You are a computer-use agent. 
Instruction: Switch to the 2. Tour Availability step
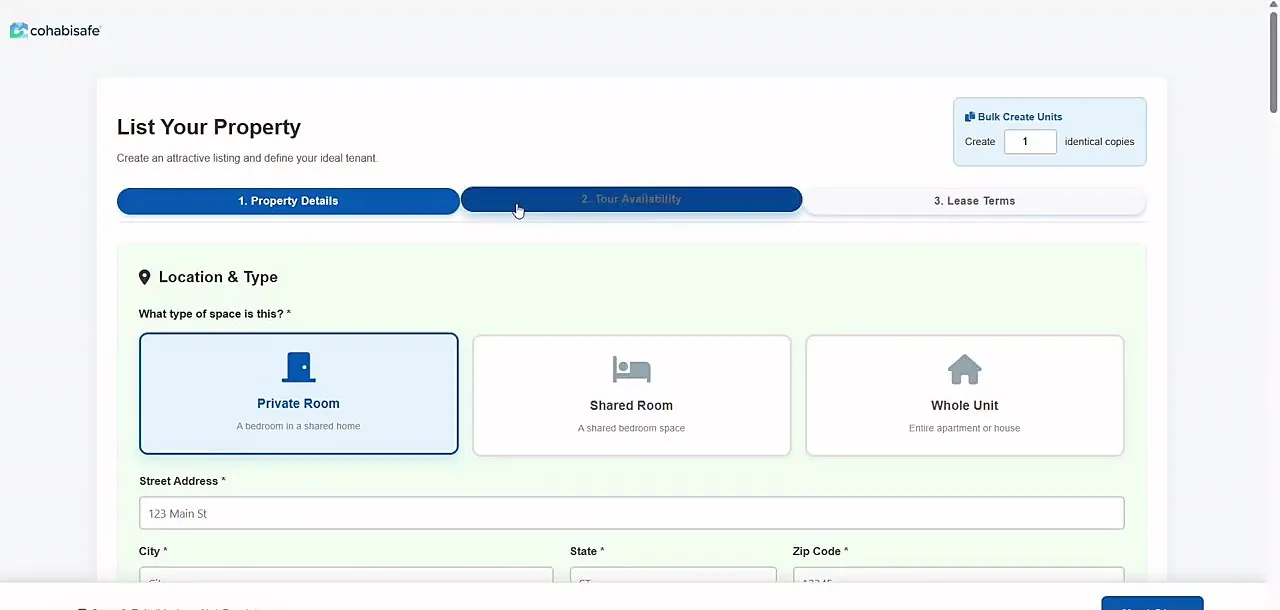(631, 199)
